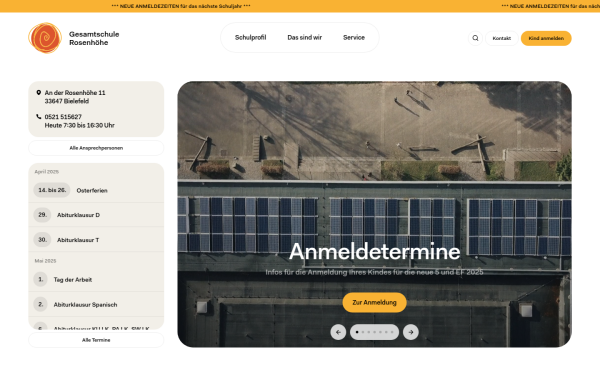Image resolution: width=600 pixels, height=375 pixels.
Task: Open the Das sind wir menu
Action: point(305,38)
